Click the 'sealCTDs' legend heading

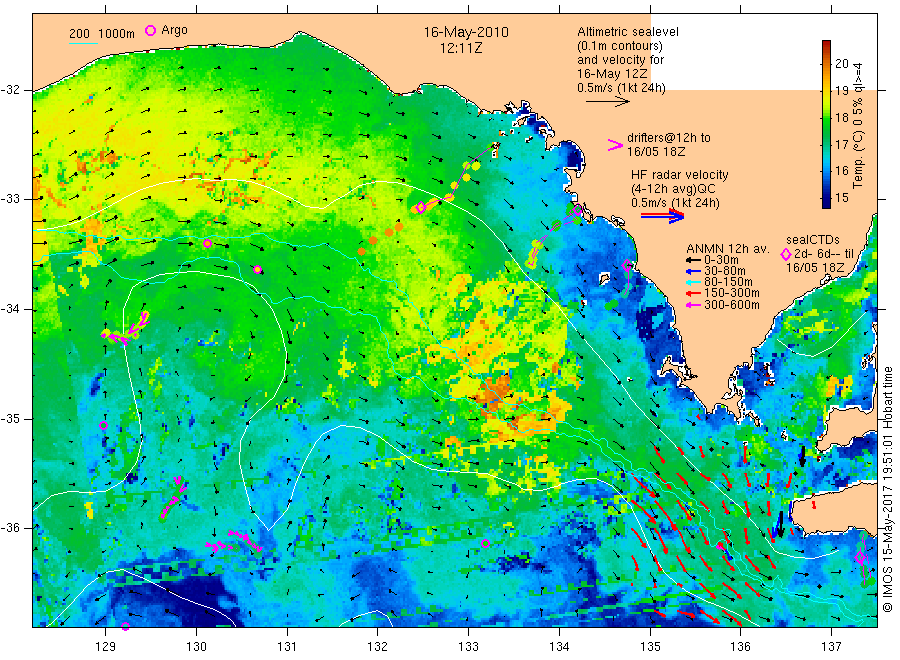(x=813, y=240)
